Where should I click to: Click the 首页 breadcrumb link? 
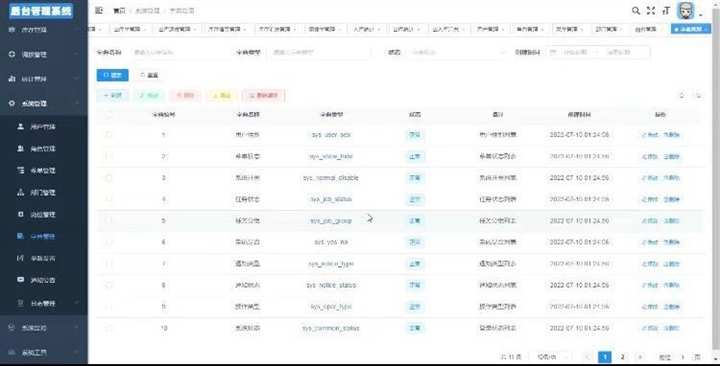click(119, 11)
